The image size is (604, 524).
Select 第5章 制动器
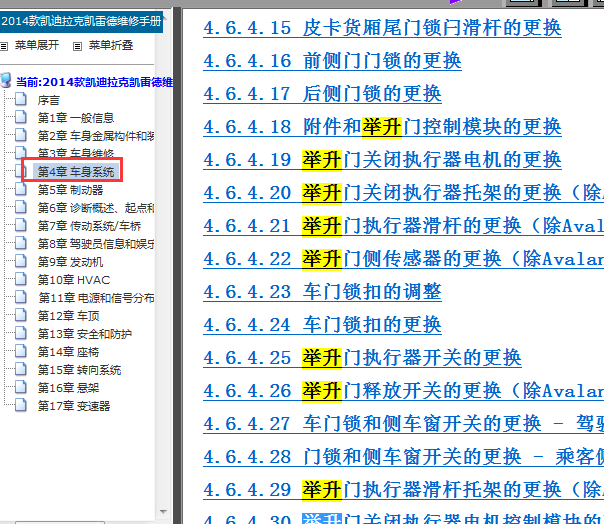[x=70, y=190]
